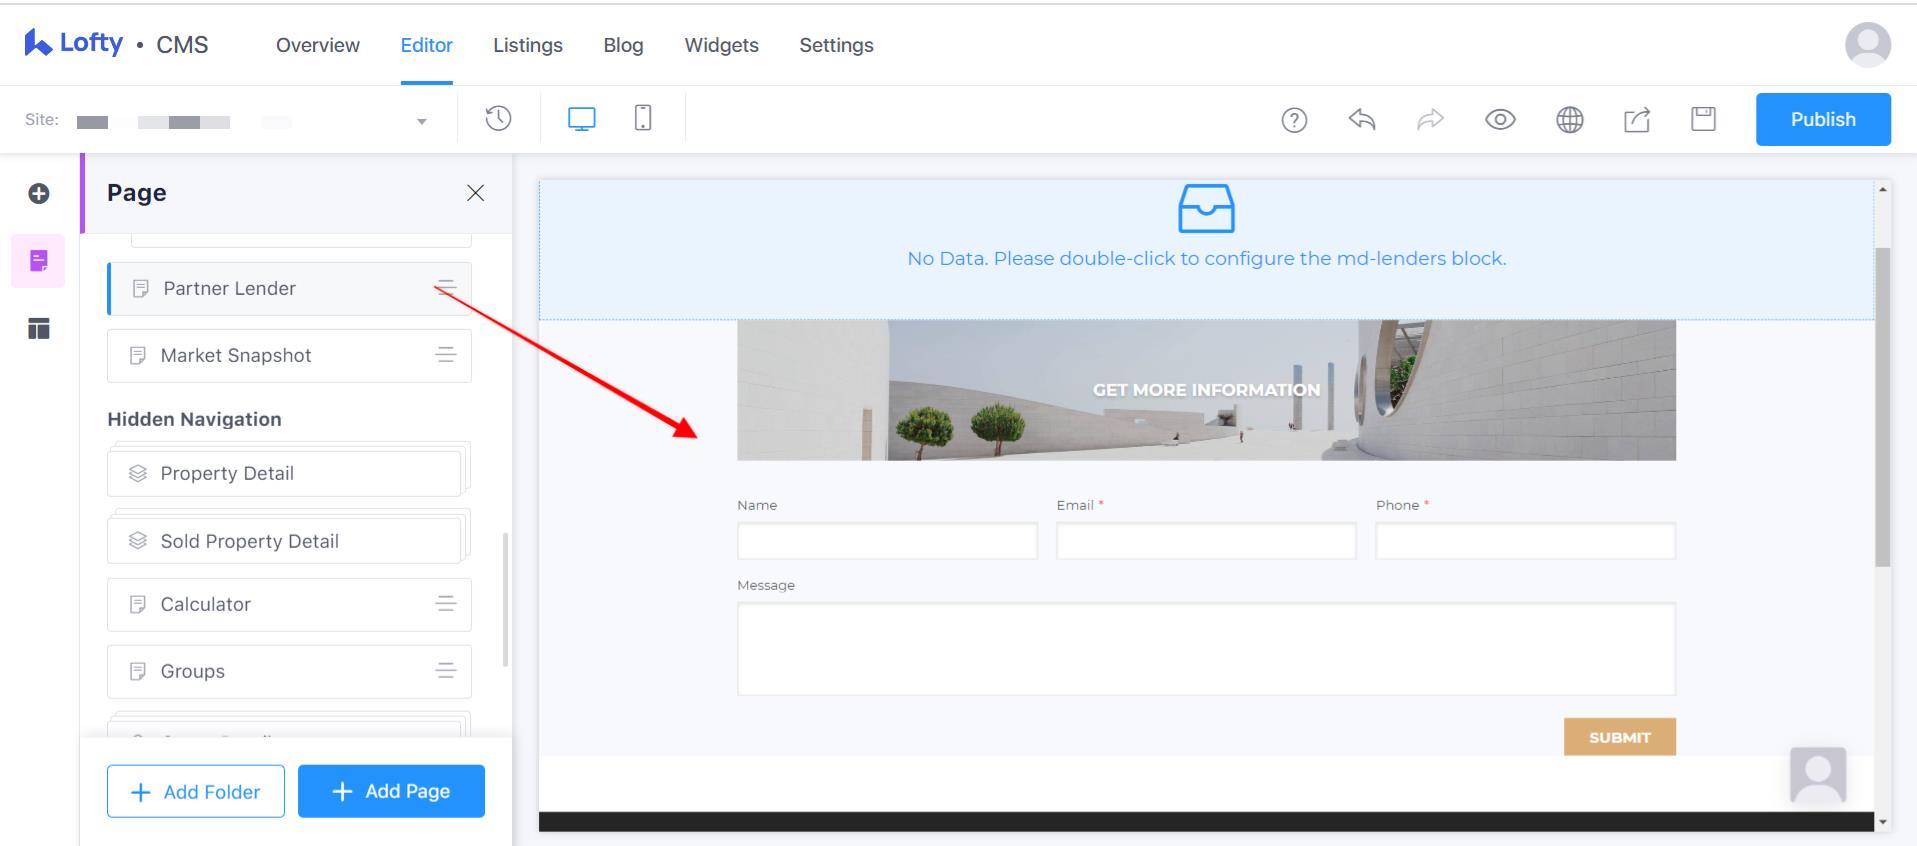
Task: Select the Page panel sidebar icon
Action: point(38,261)
